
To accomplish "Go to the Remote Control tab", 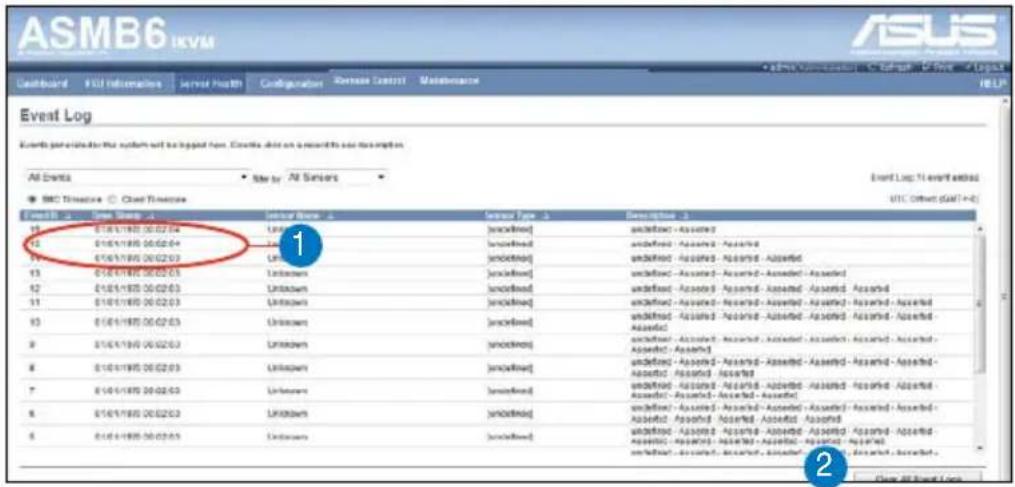I will click(370, 80).
